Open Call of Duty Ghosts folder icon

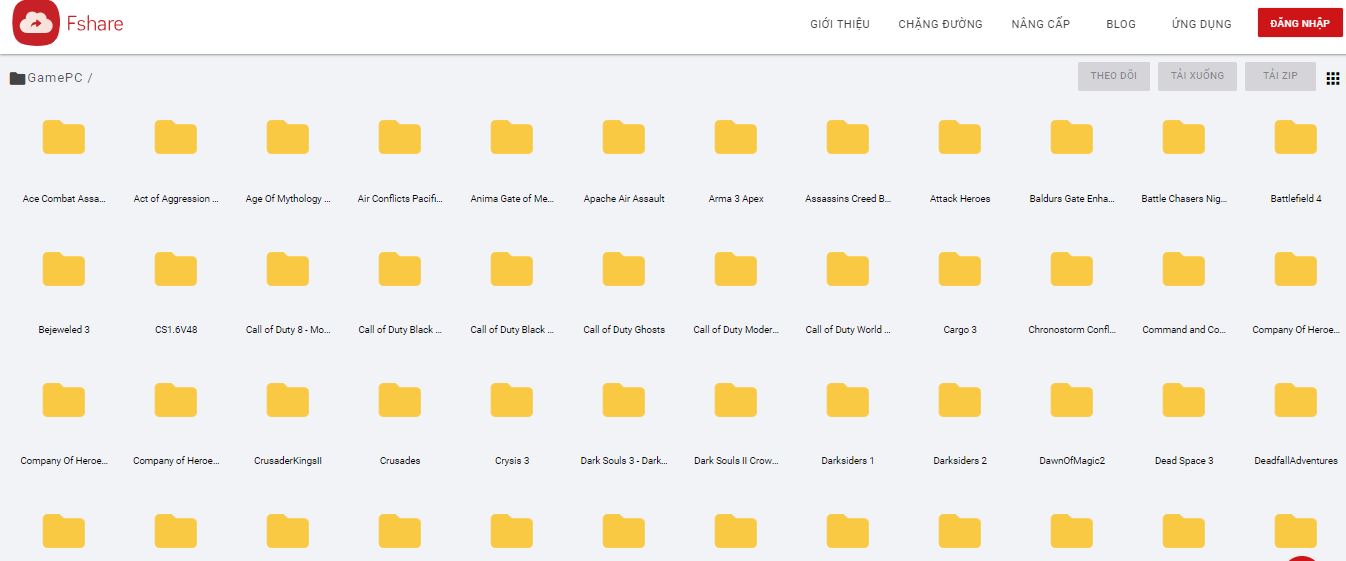pyautogui.click(x=624, y=268)
